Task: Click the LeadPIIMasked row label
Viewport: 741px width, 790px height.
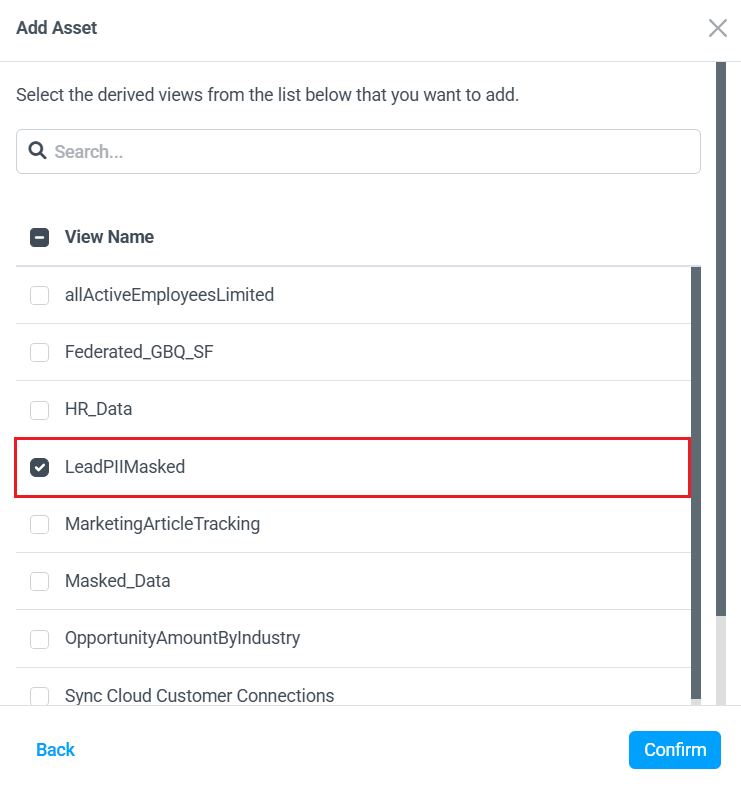Action: (125, 467)
